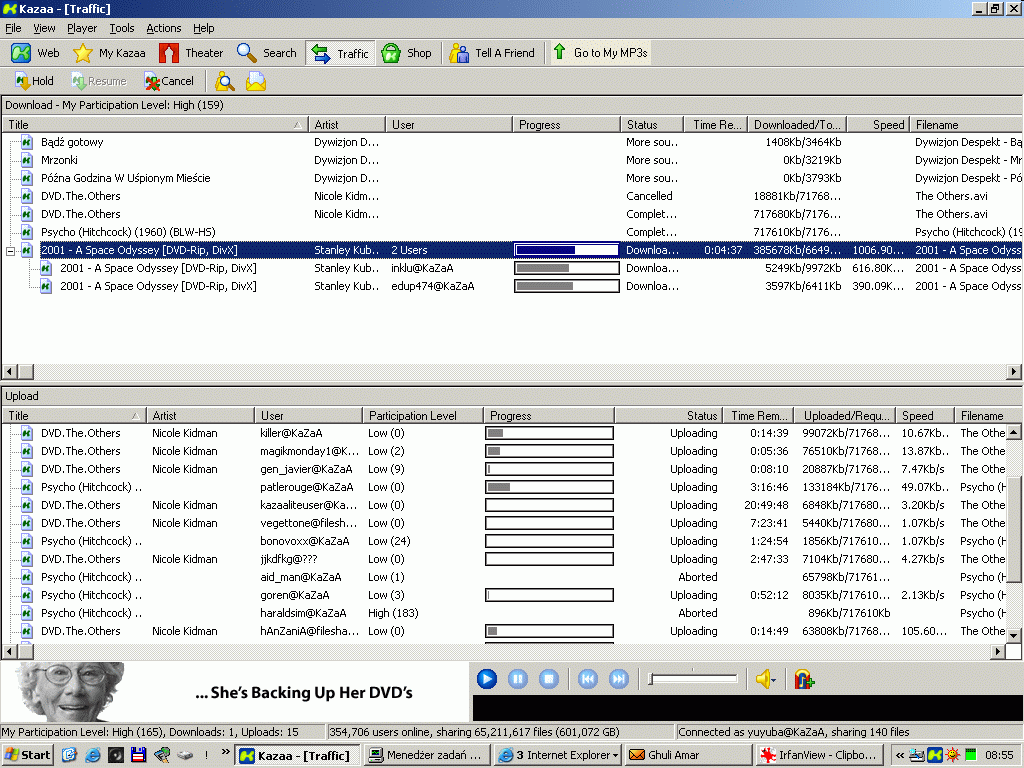Sort uploads by User column

pos(308,416)
